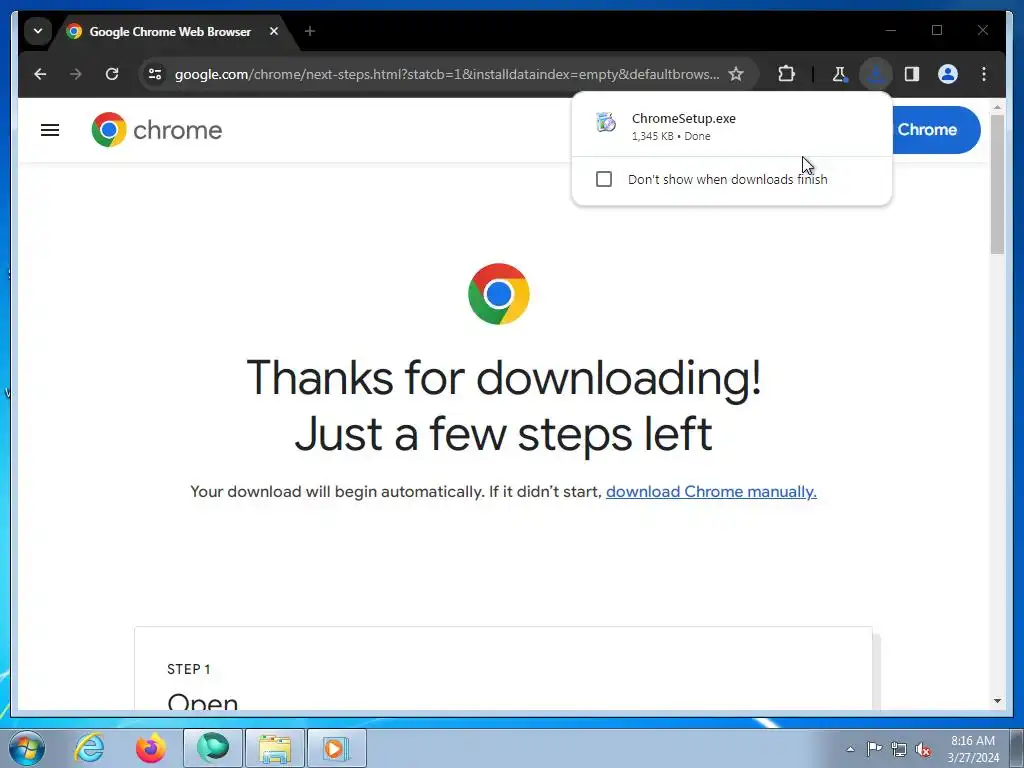Click the vertical scrollbar thumb

coord(997,184)
